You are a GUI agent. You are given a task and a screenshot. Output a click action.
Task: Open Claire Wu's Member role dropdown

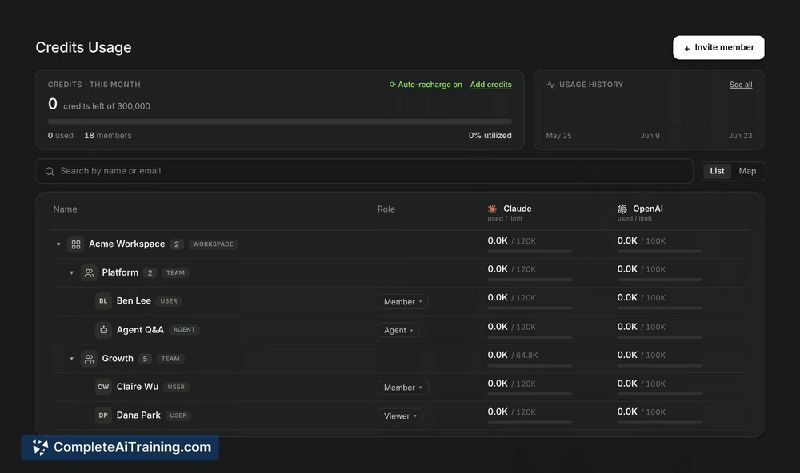pyautogui.click(x=403, y=387)
